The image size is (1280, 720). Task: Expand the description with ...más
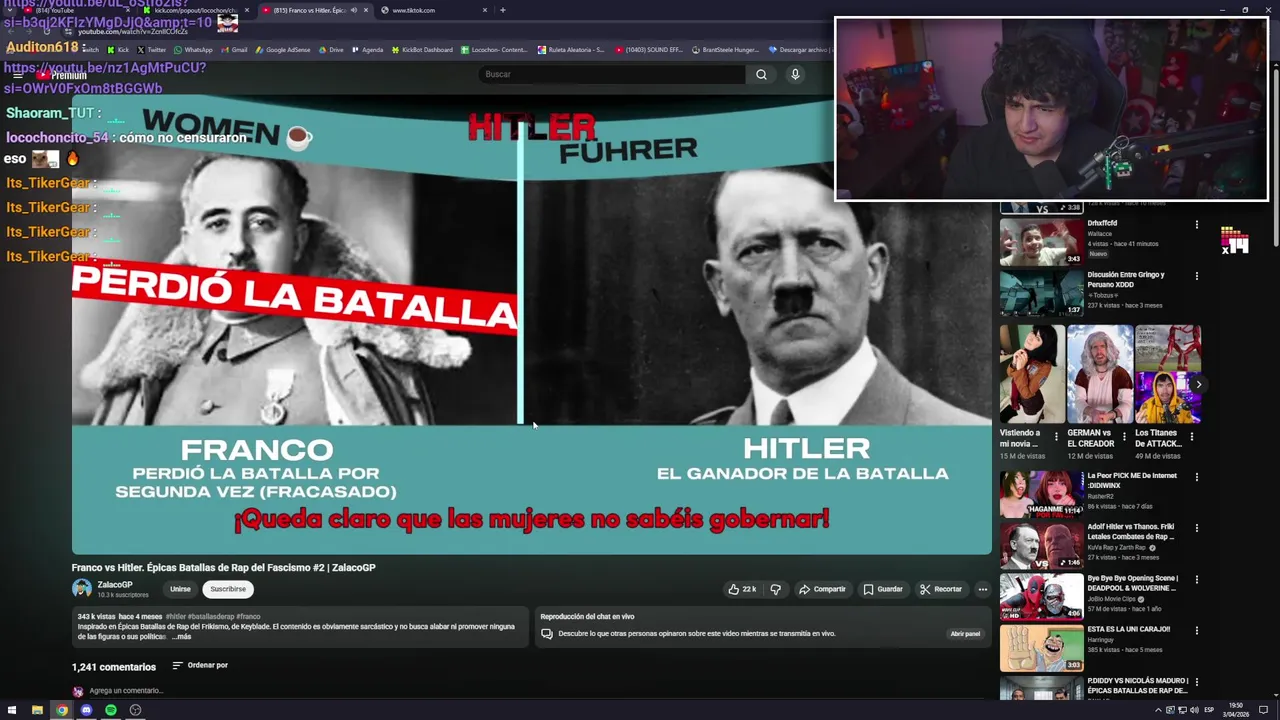tap(181, 636)
